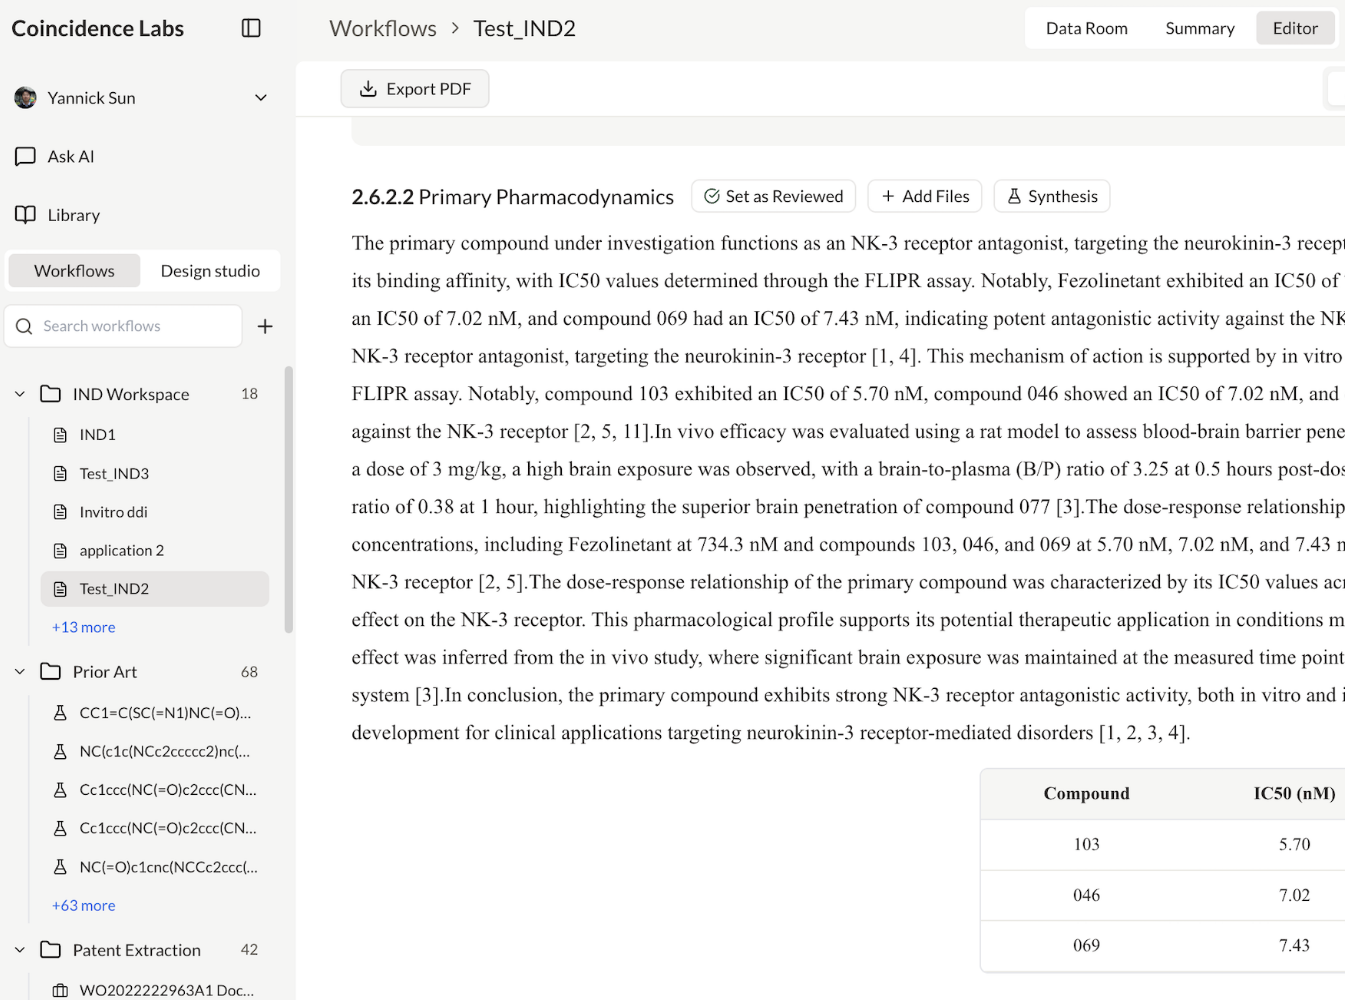Collapse the Prior Art folder
The height and width of the screenshot is (1000, 1346).
[x=20, y=672]
